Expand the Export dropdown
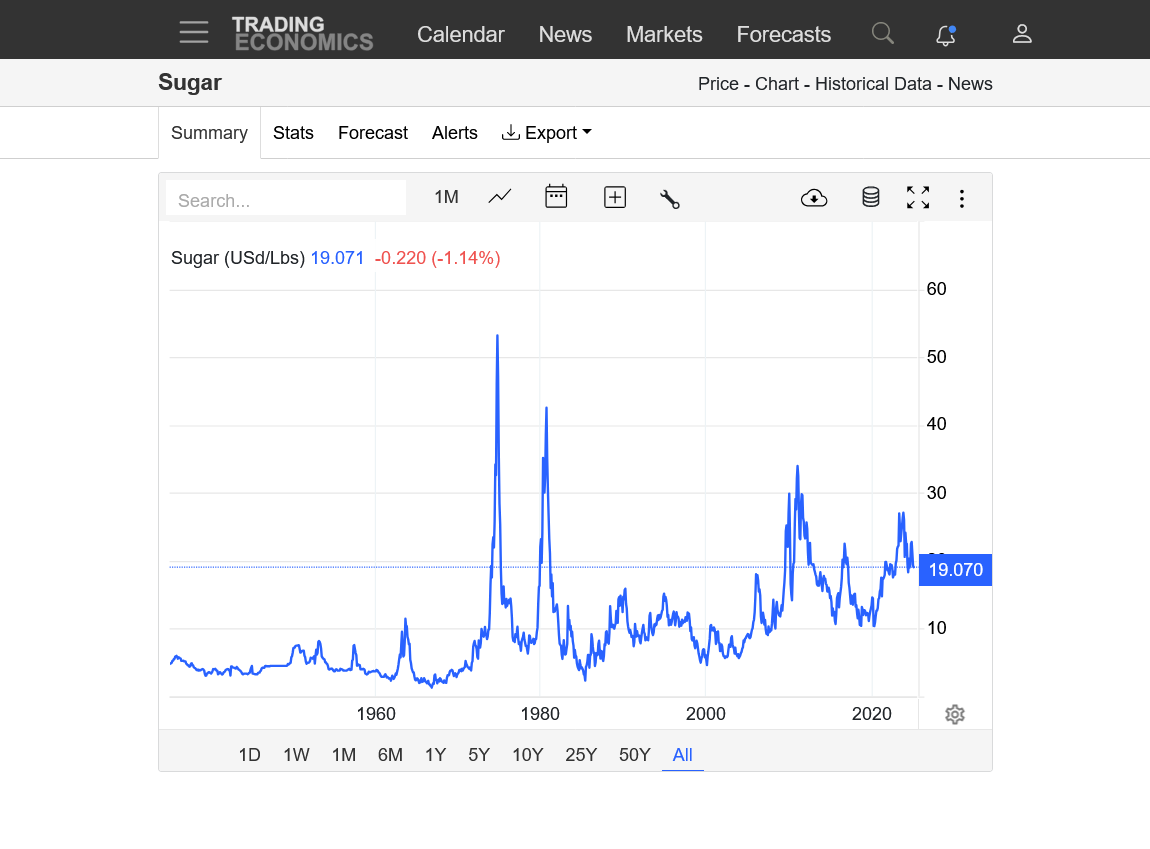1150x849 pixels. pos(547,133)
